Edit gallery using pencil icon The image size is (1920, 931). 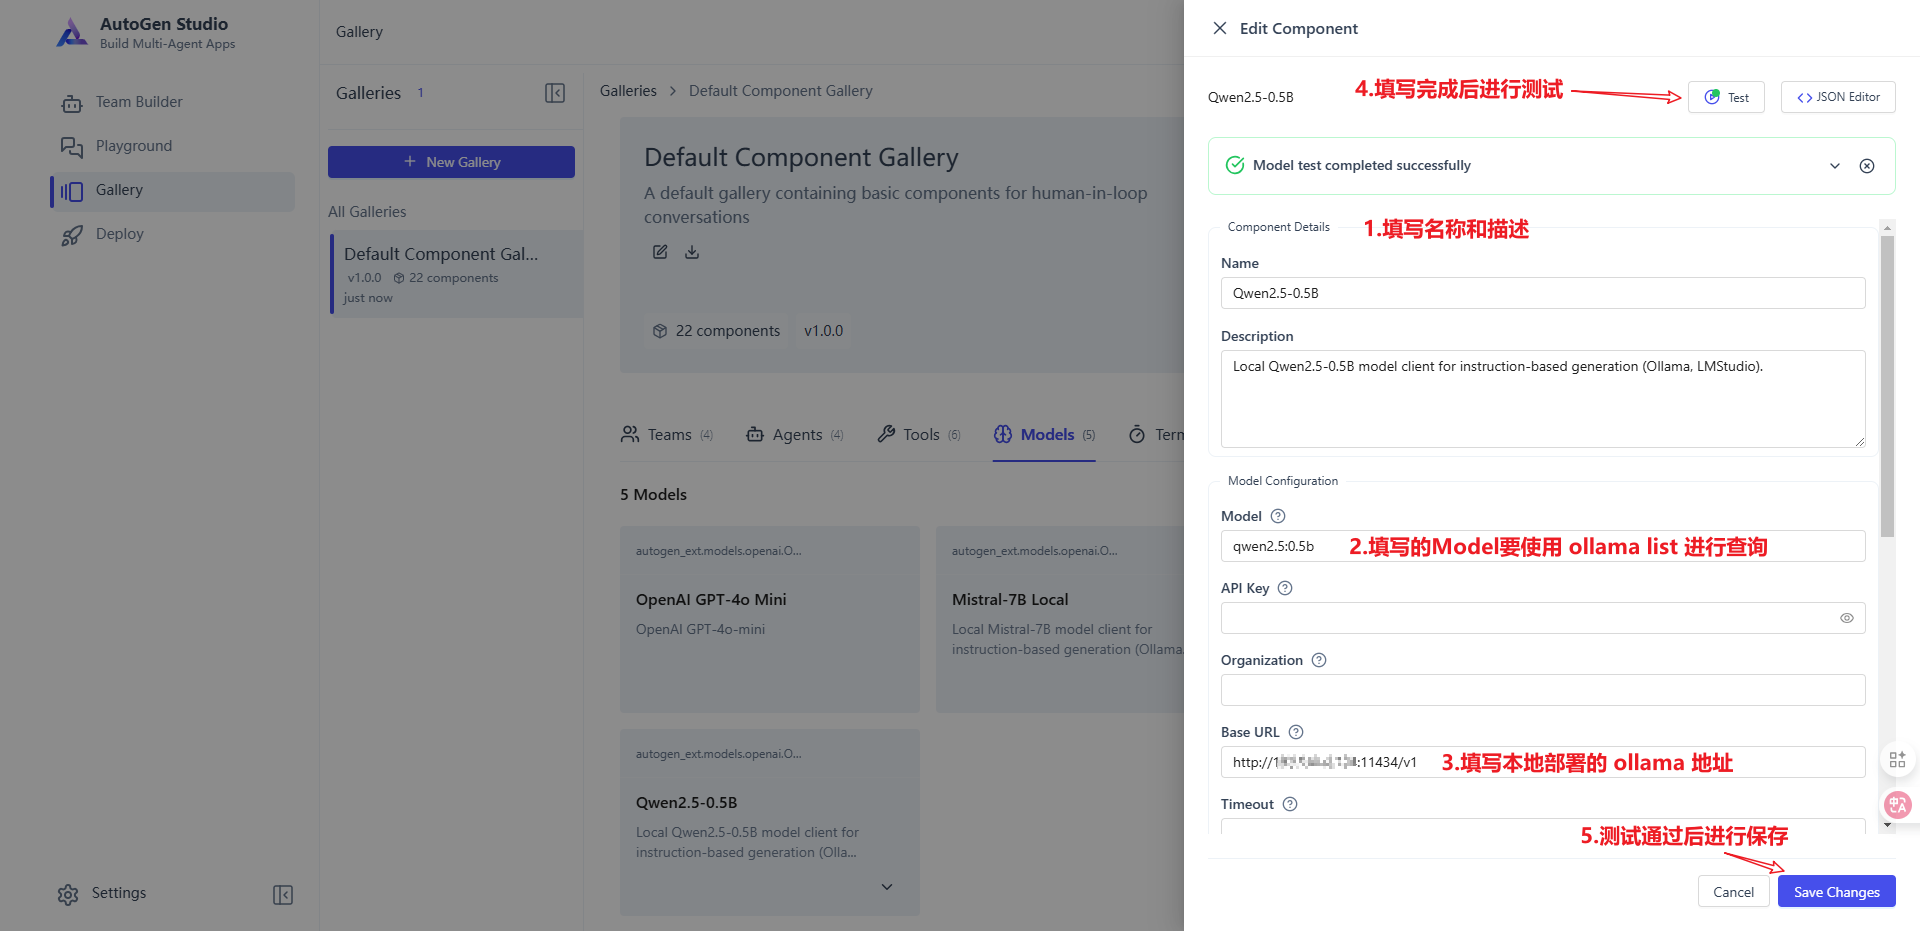[x=660, y=252]
